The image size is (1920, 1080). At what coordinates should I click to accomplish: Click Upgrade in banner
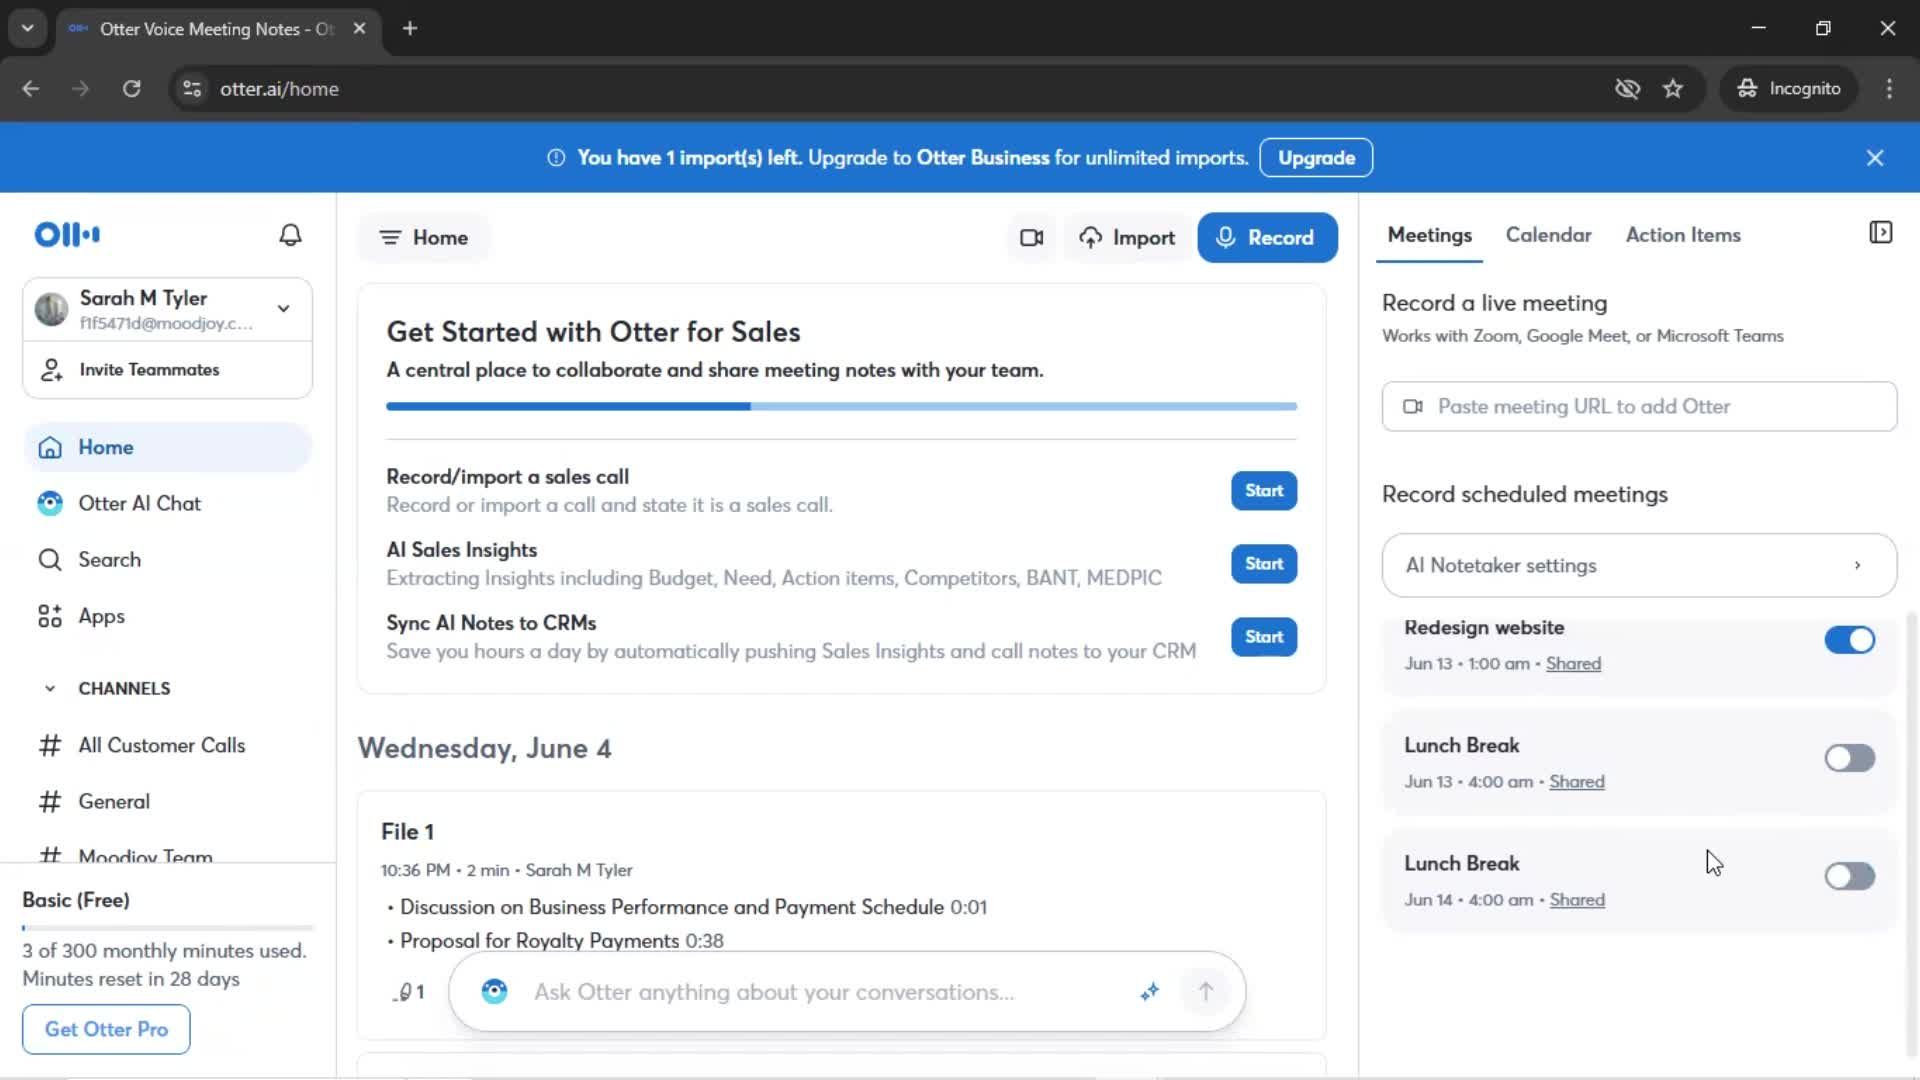[1316, 158]
